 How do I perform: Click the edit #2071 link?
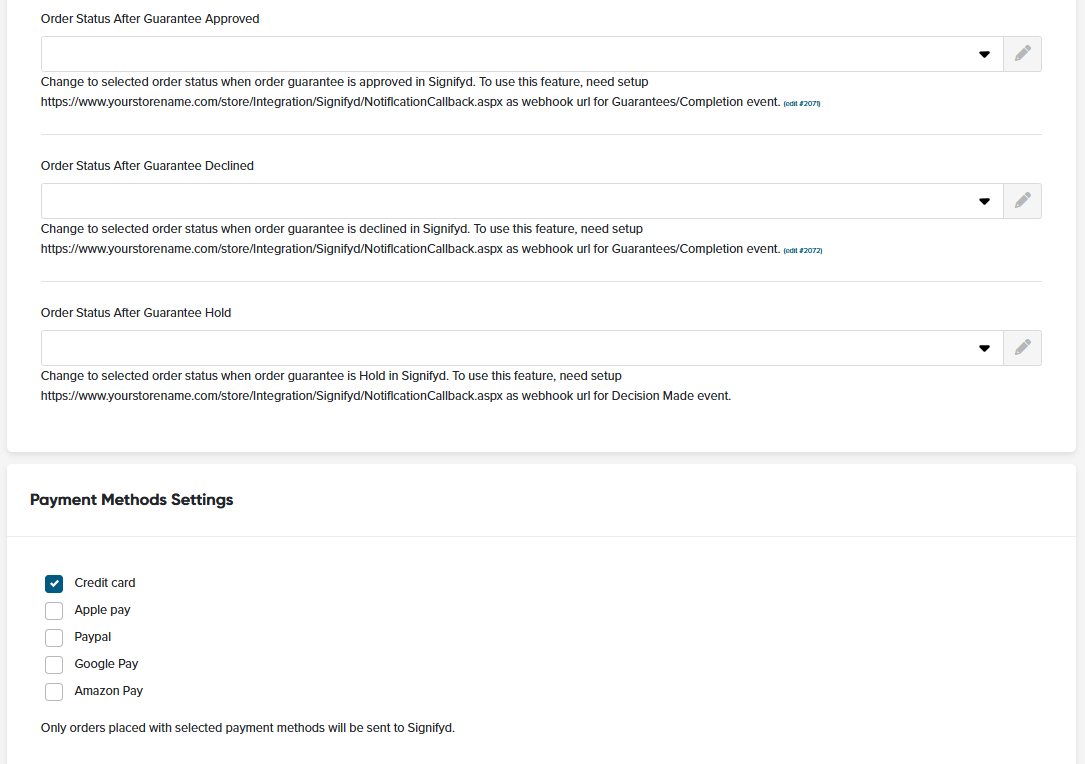pyautogui.click(x=802, y=103)
